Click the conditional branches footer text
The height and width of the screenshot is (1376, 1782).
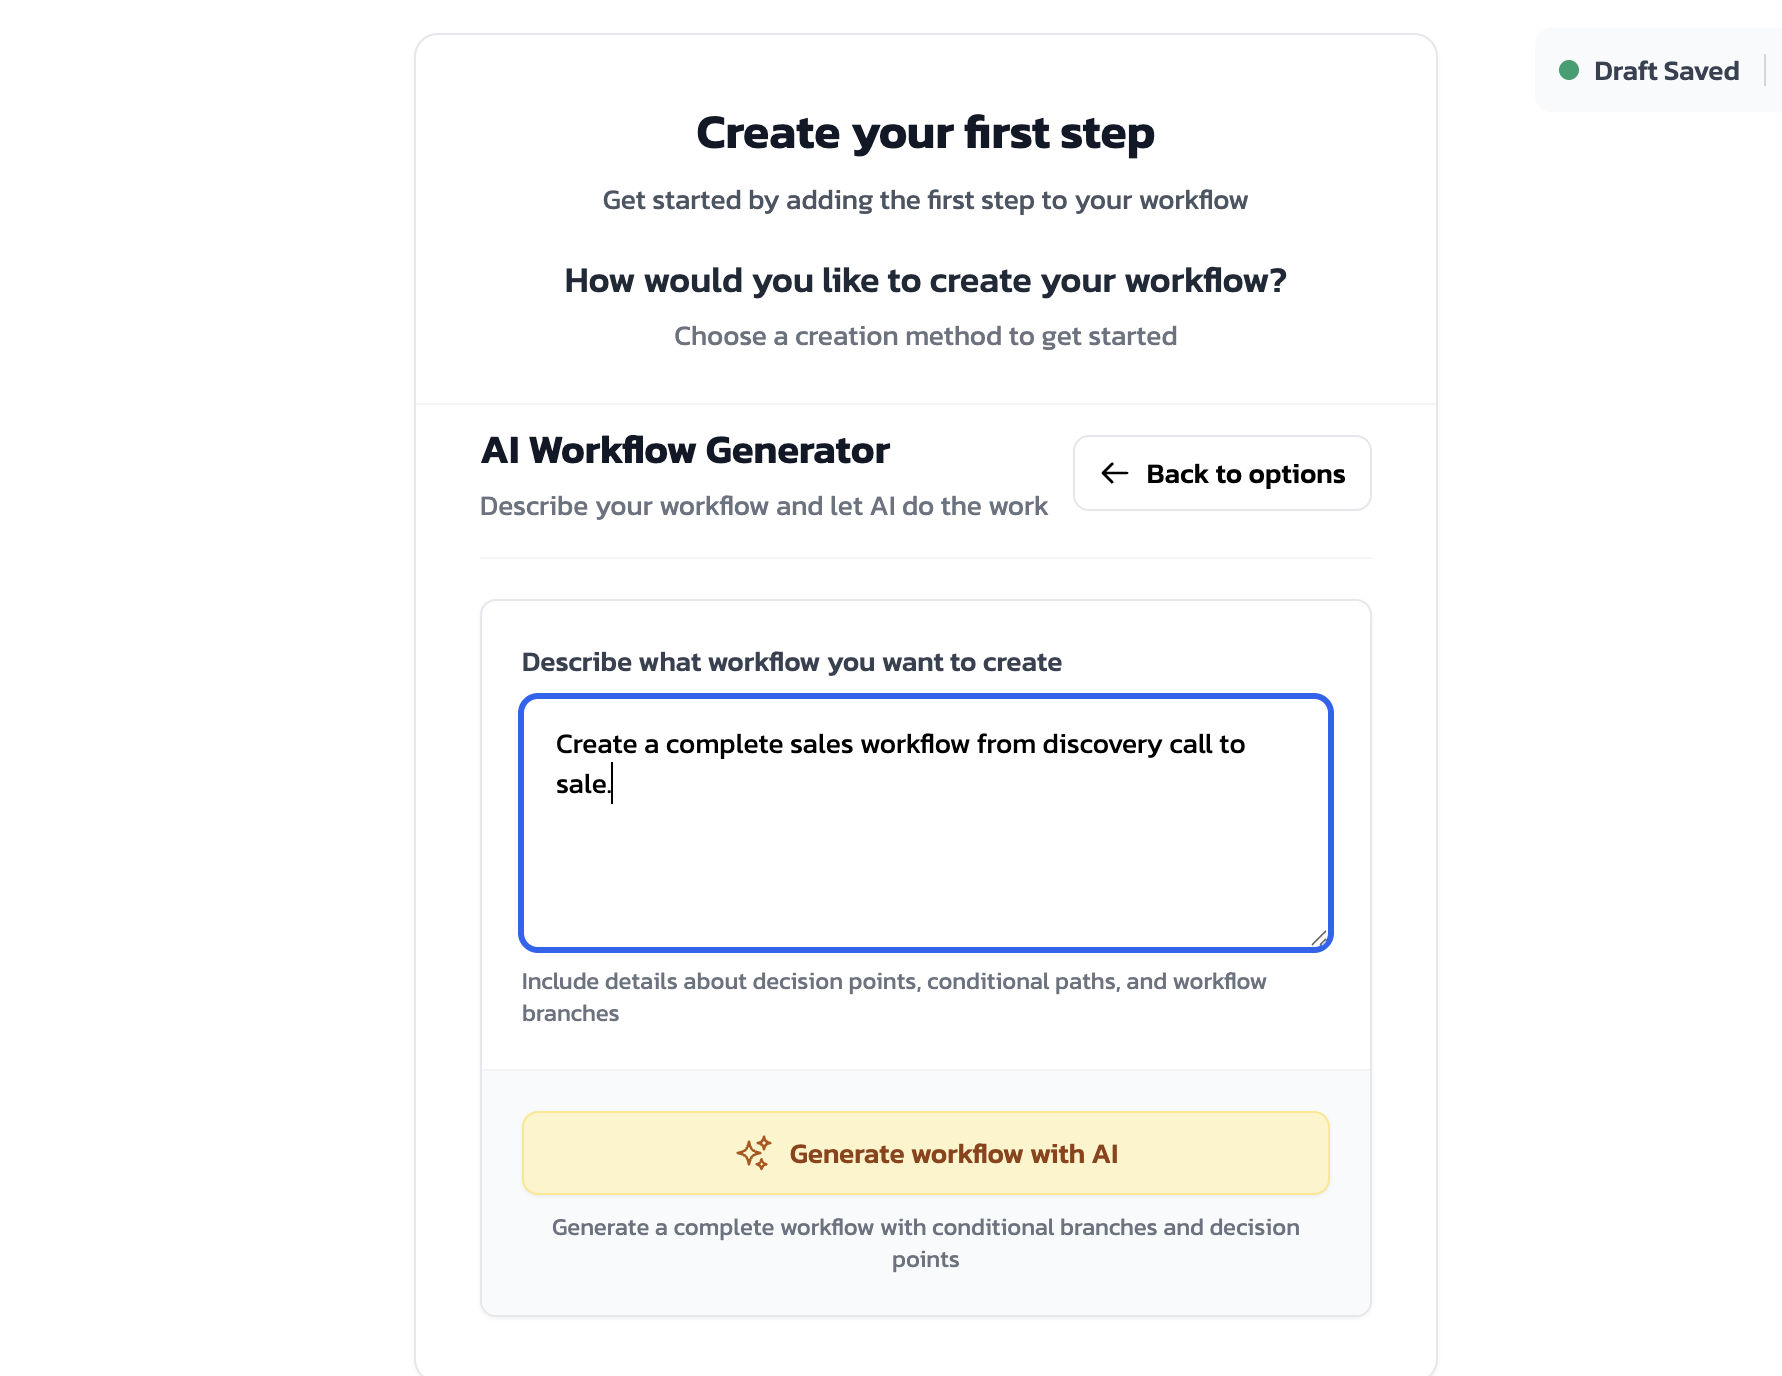(925, 1242)
